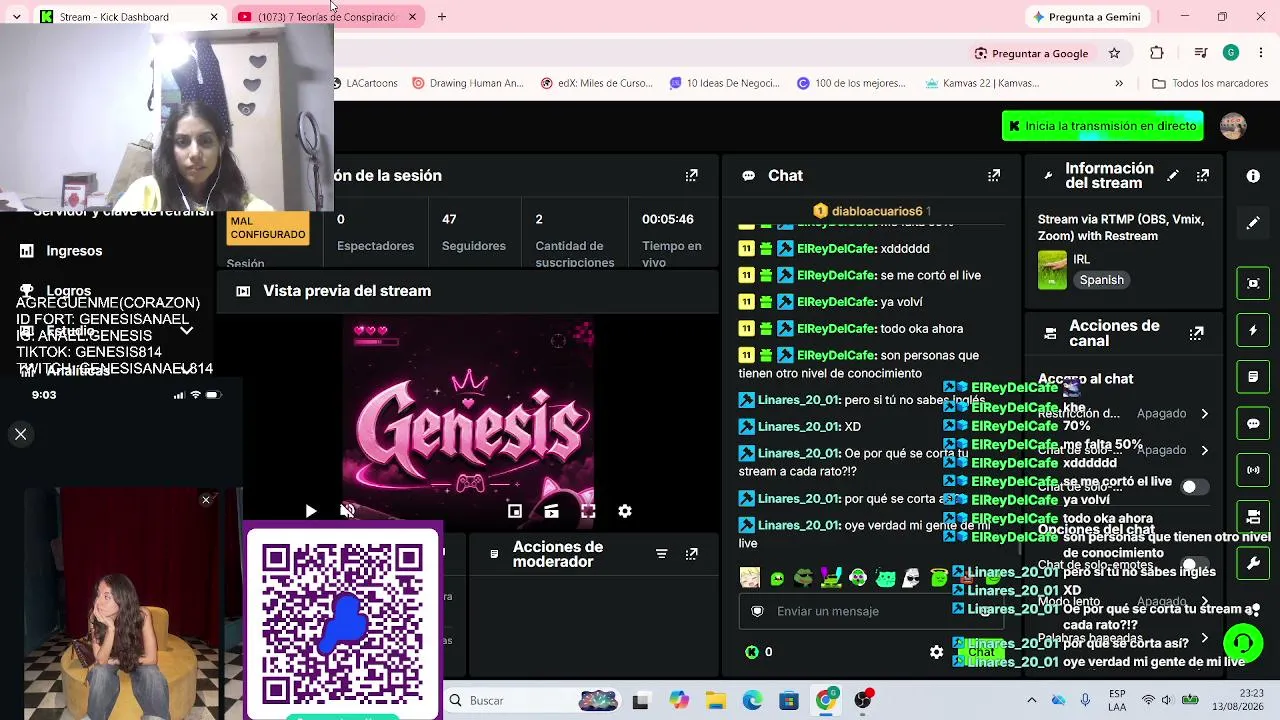
Task: Show hidden system tray icons
Action: (1032, 700)
